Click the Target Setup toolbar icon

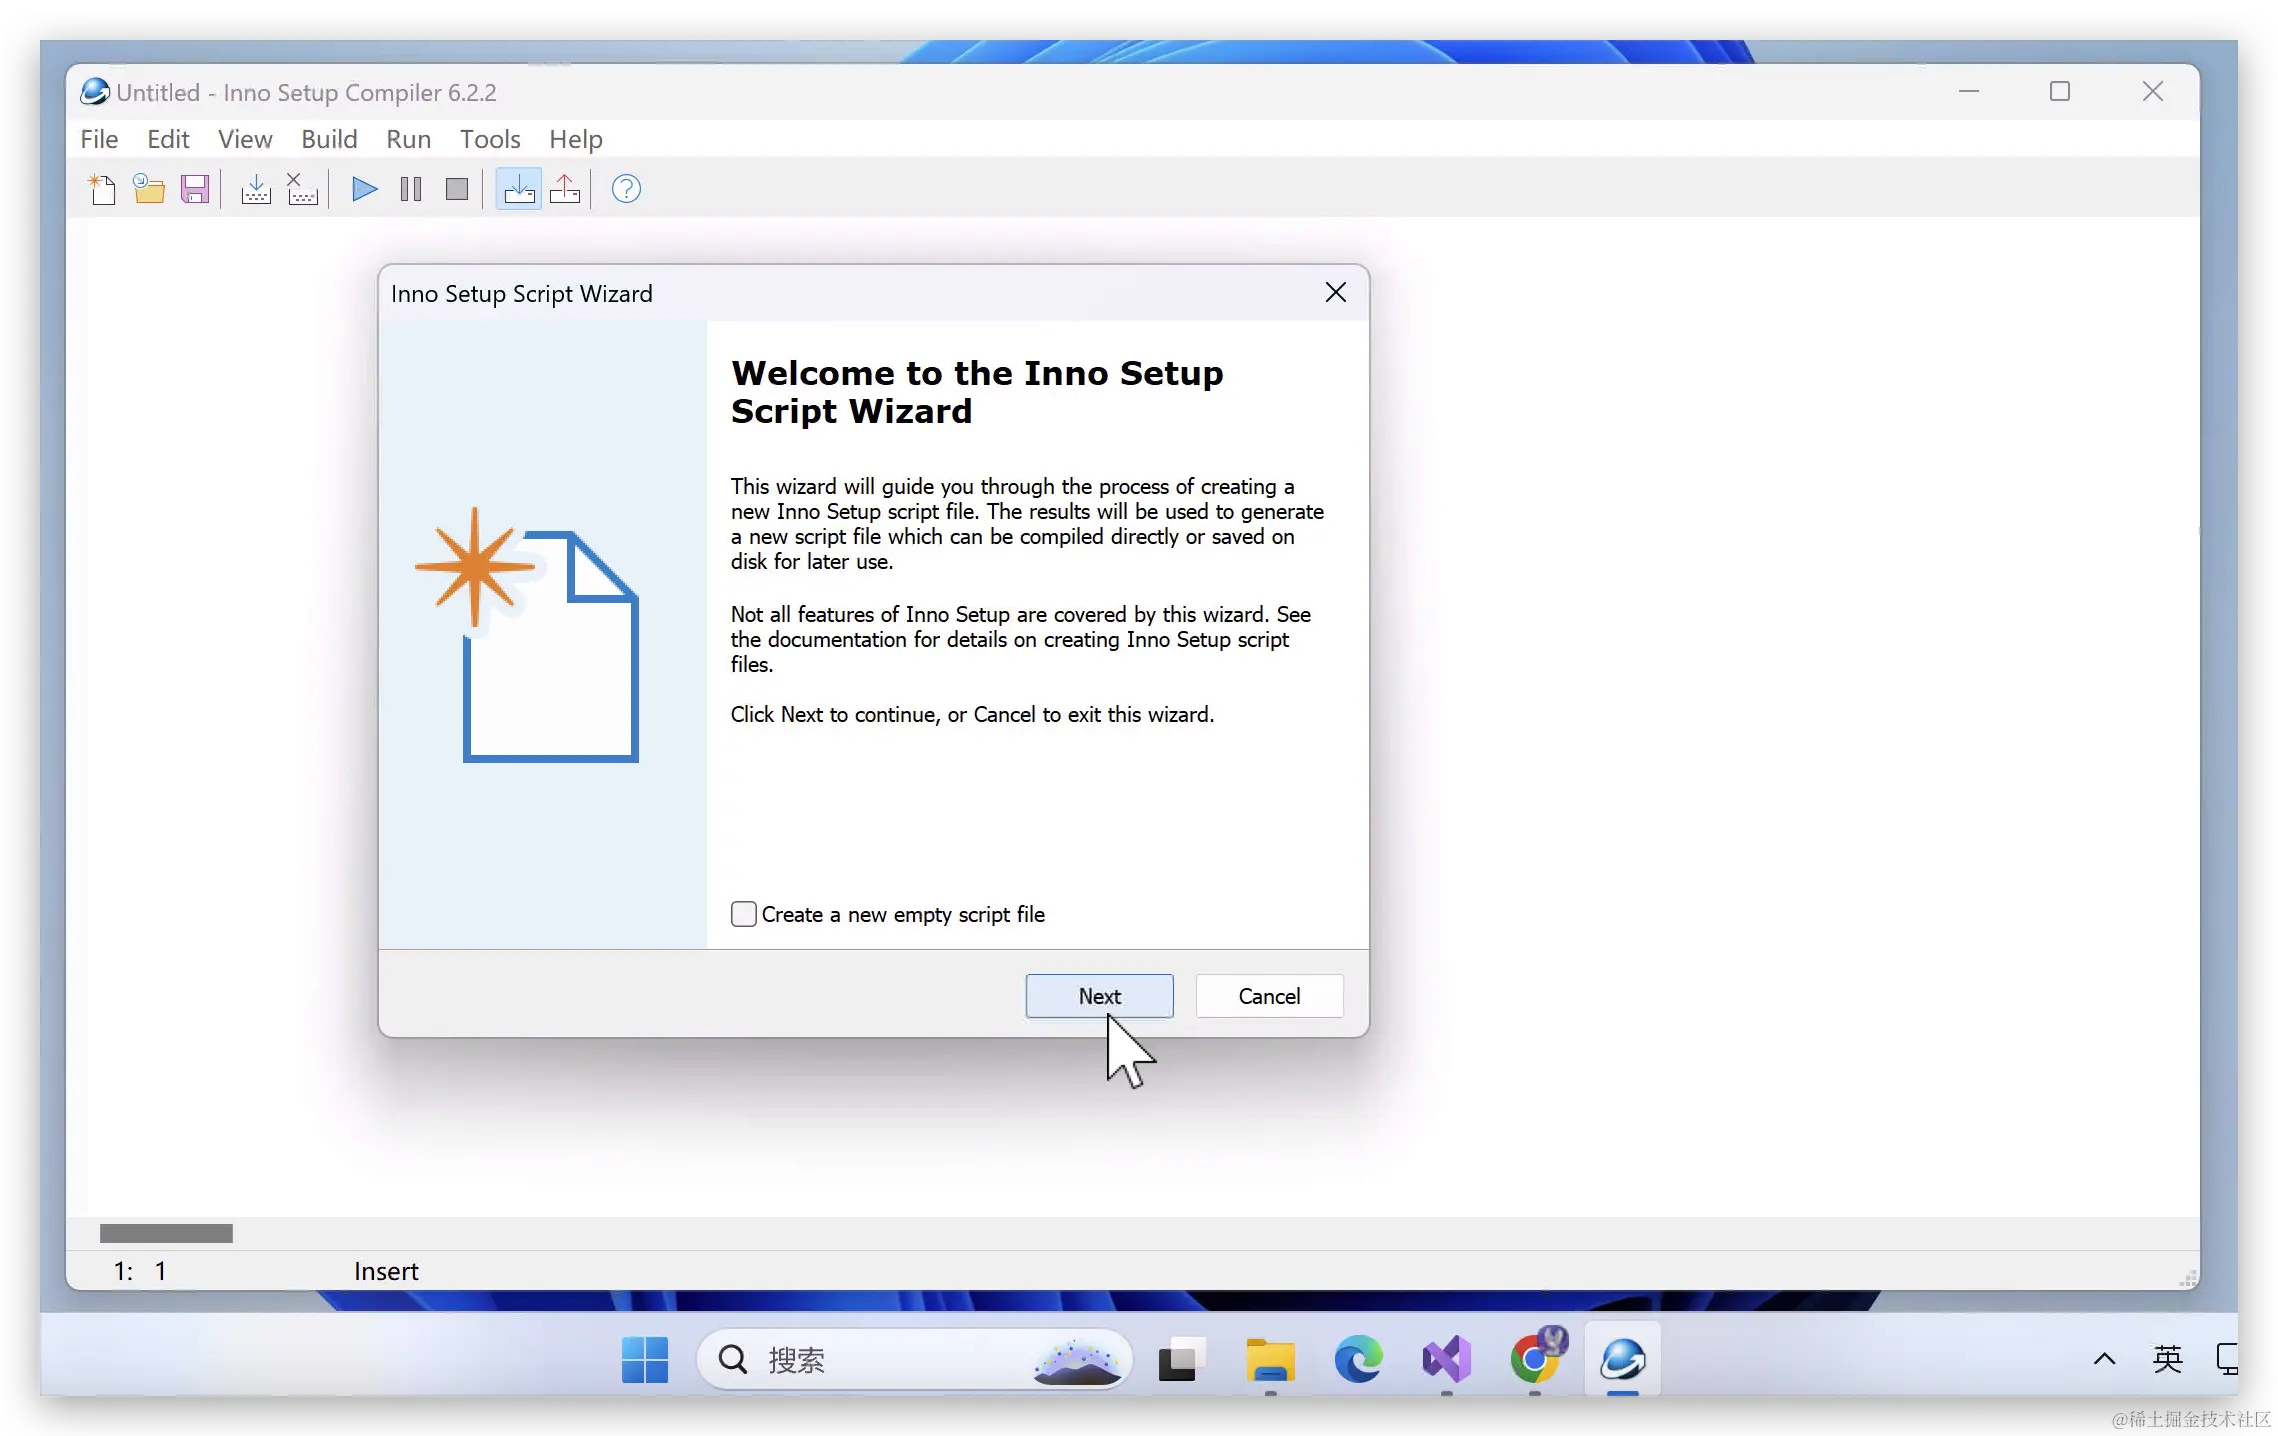[519, 189]
